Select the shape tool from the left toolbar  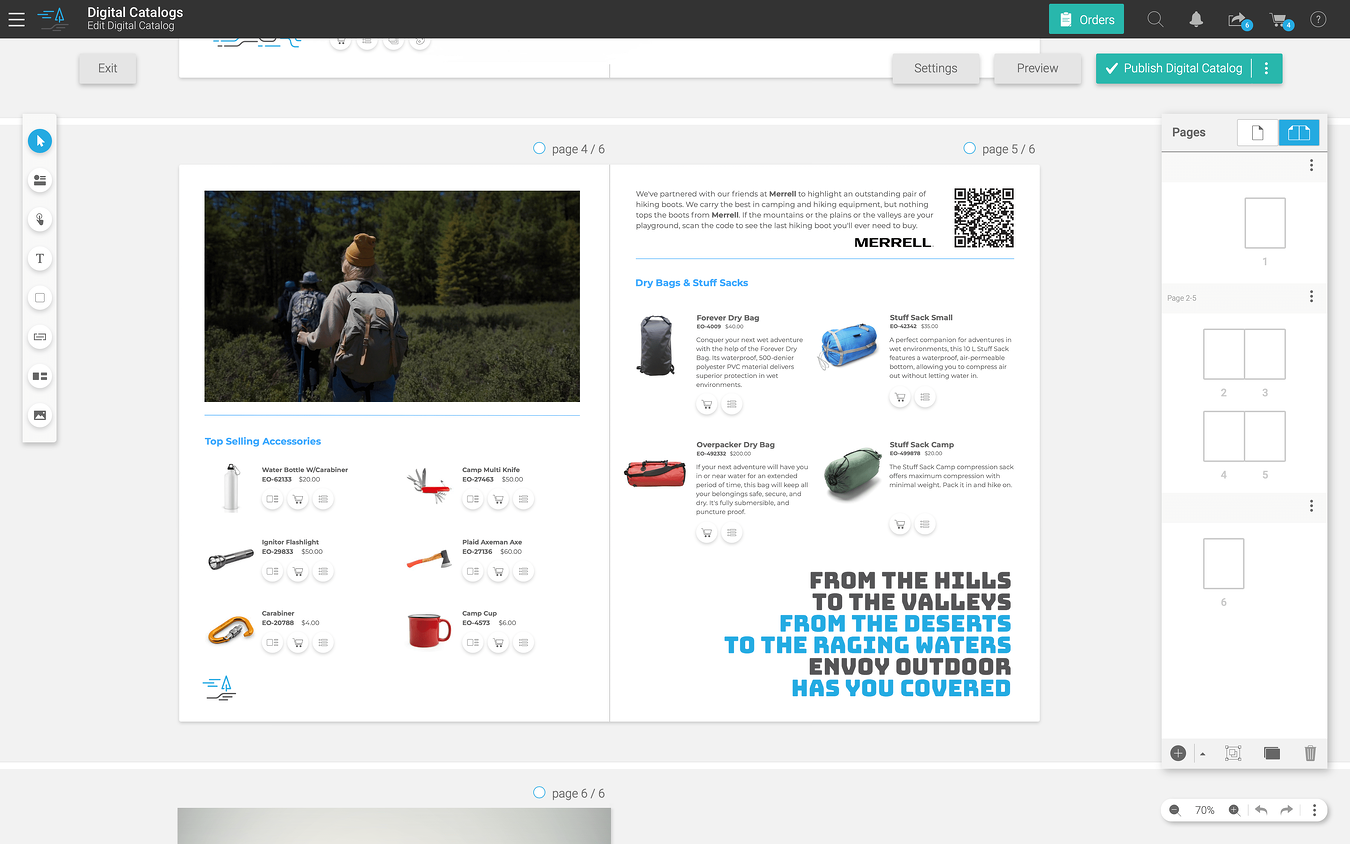coord(40,297)
